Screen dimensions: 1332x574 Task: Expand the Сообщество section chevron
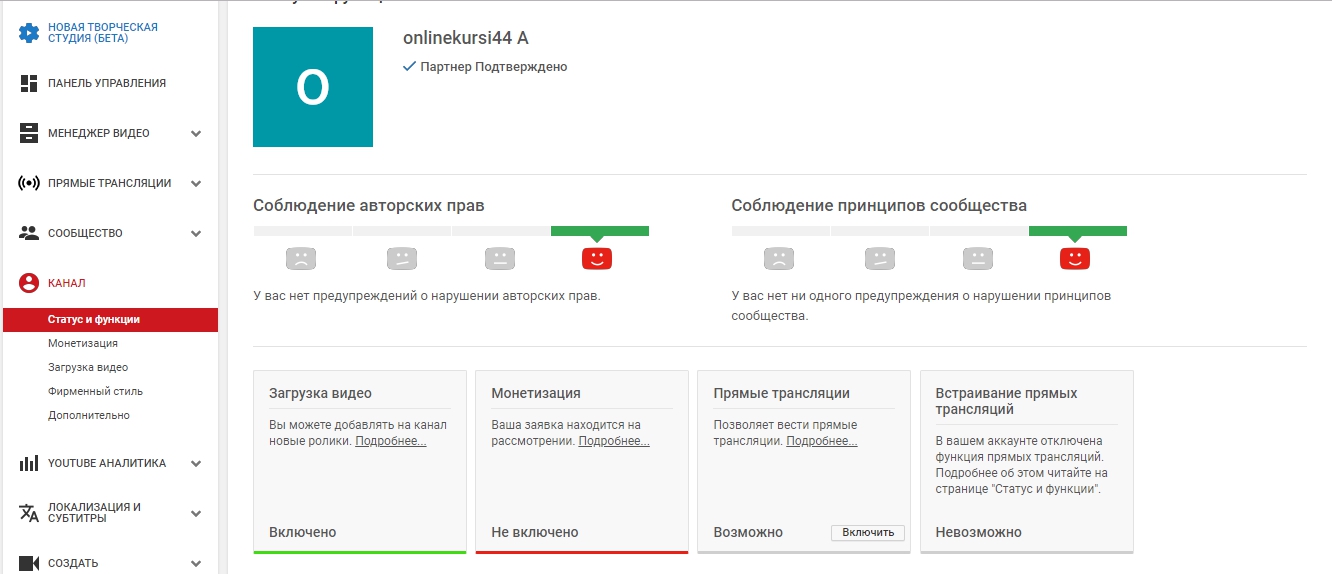(196, 233)
